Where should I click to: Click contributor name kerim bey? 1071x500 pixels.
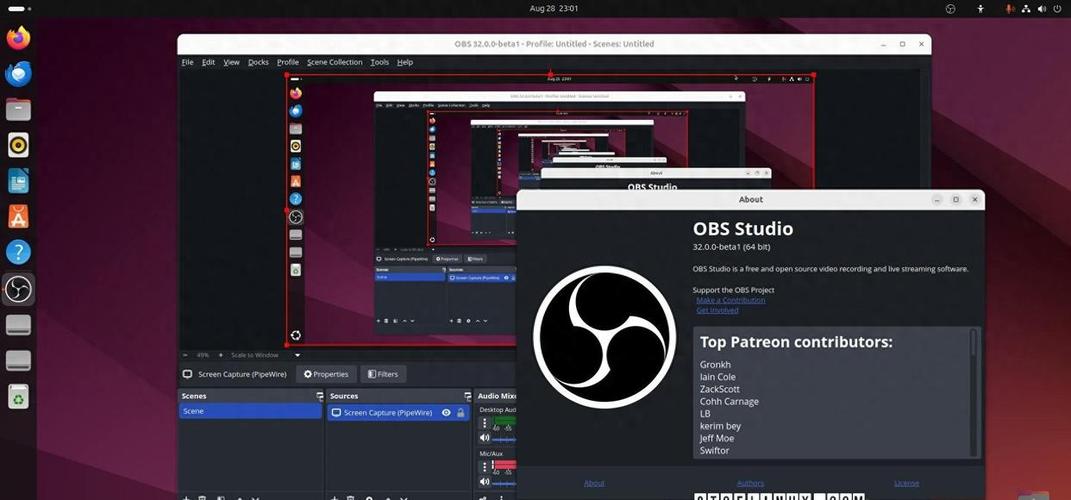tap(721, 426)
